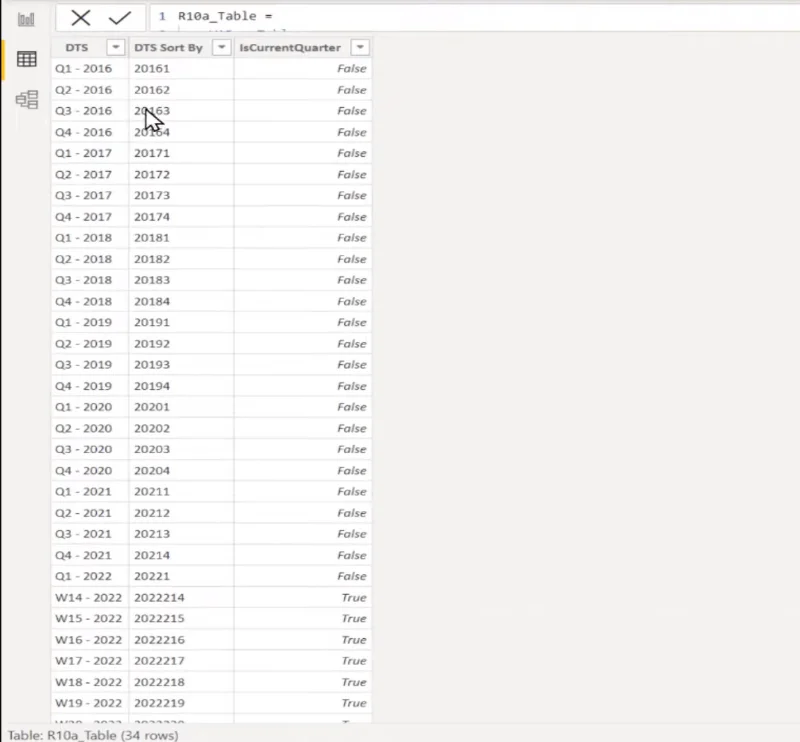Click the W18 - 2022 cell
This screenshot has width=800, height=742.
coord(90,683)
